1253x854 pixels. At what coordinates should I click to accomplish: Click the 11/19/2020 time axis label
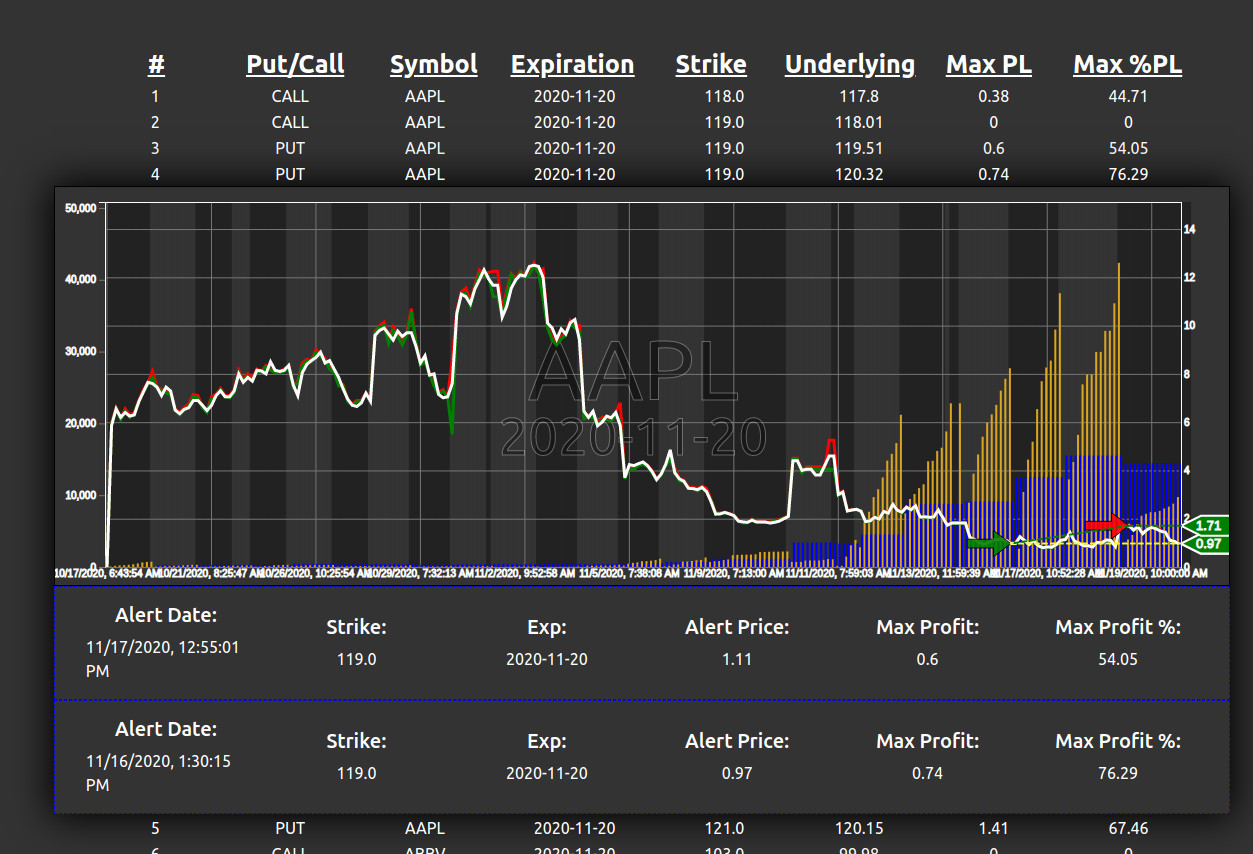tap(1152, 573)
